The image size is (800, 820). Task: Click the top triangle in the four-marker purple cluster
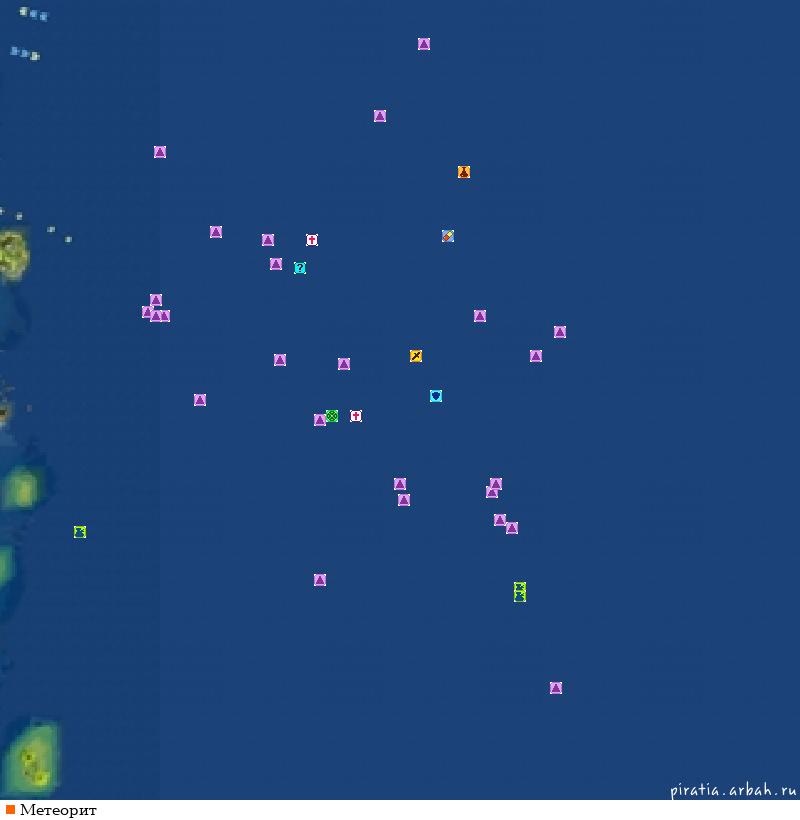coord(156,300)
